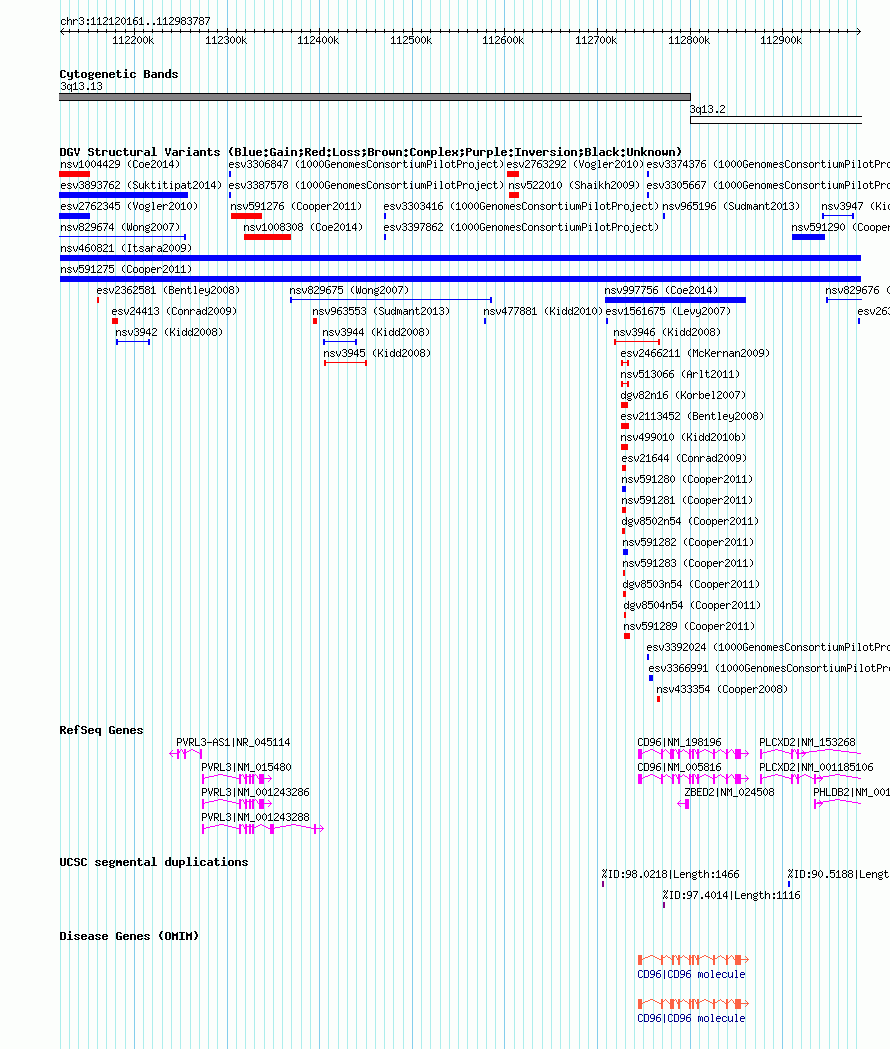Click the esv2362581 (Bentley2008) label

point(168,290)
